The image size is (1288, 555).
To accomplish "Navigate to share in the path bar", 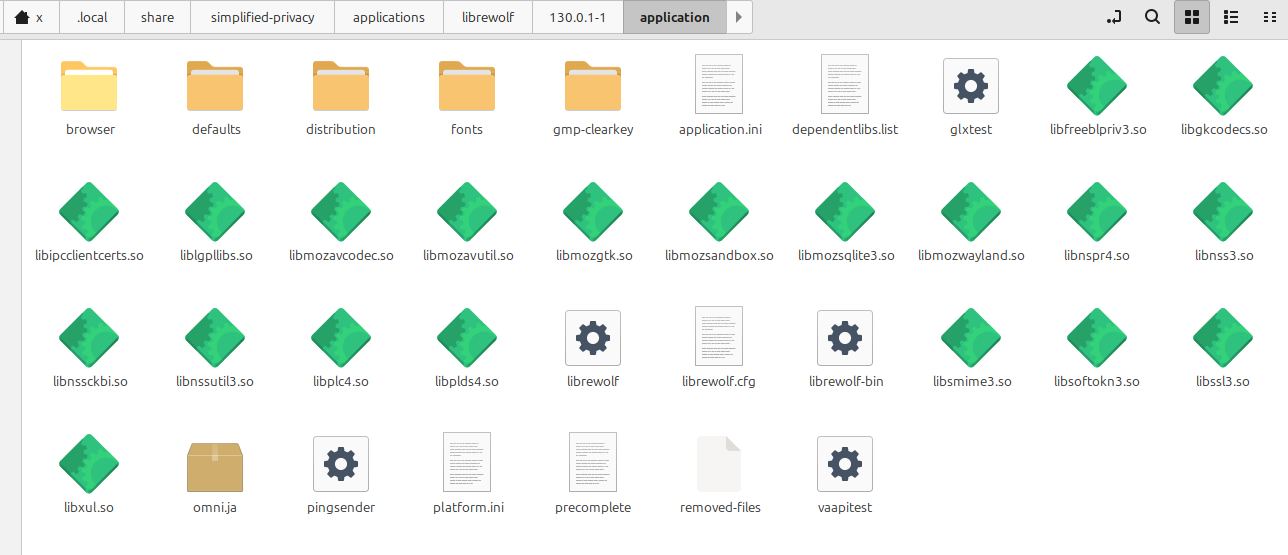I will point(157,17).
